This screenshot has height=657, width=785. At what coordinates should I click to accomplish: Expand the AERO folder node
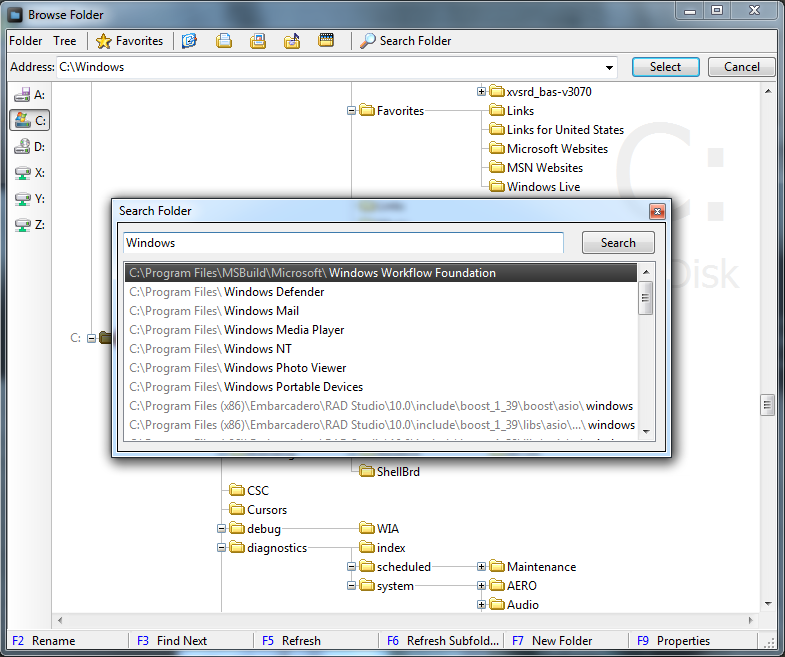[x=481, y=586]
